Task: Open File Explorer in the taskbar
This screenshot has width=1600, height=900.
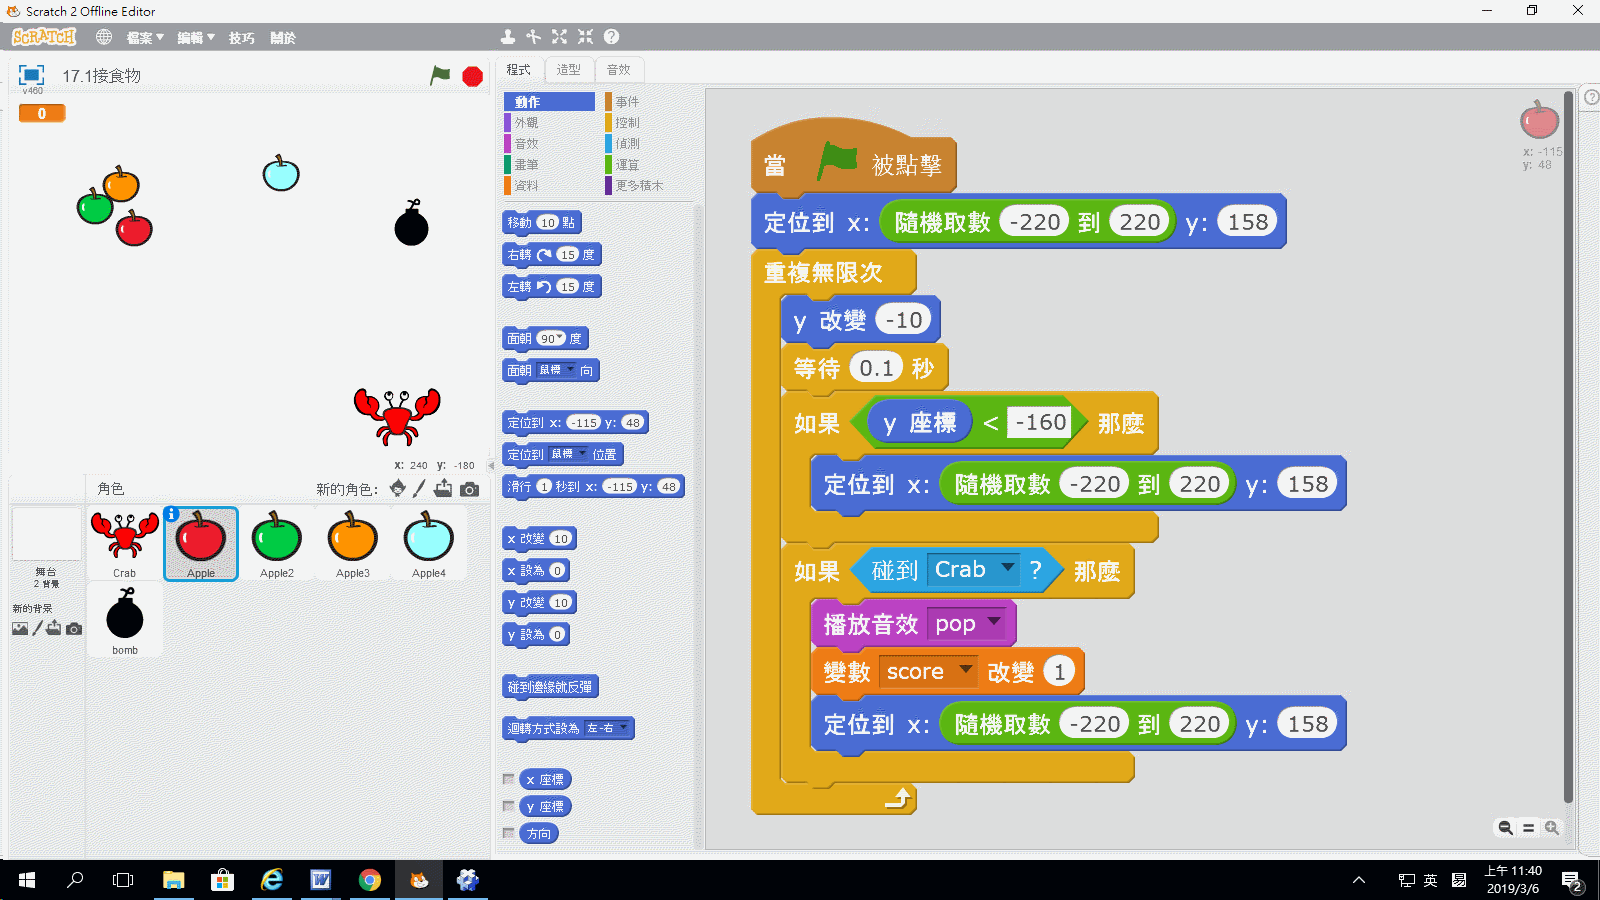Action: [174, 880]
